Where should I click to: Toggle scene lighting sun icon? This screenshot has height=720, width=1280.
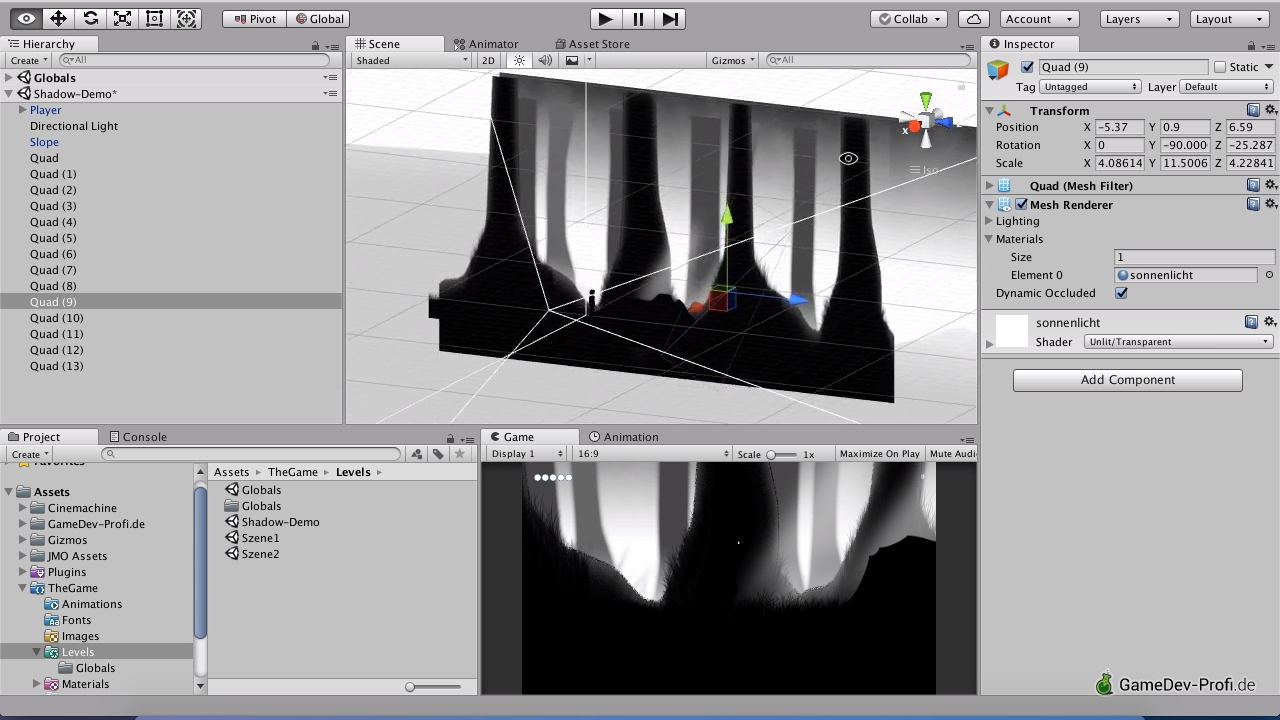[x=519, y=60]
